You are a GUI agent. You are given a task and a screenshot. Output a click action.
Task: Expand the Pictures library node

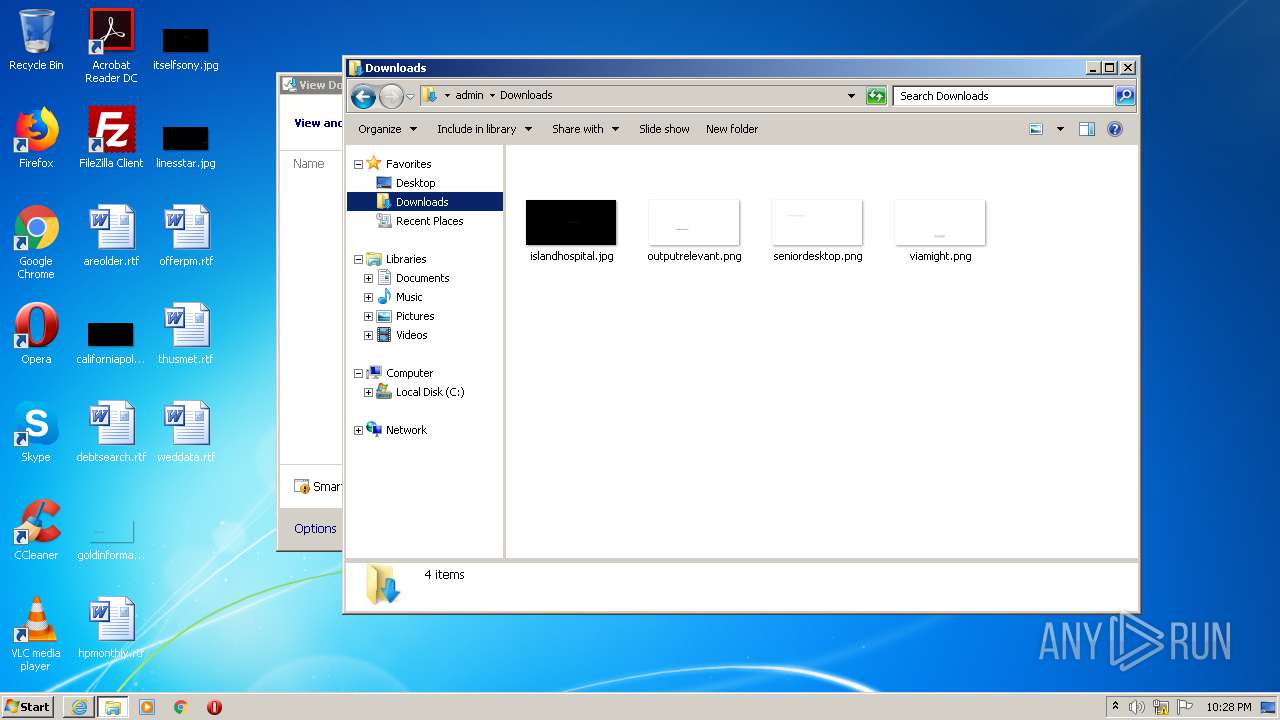point(368,316)
